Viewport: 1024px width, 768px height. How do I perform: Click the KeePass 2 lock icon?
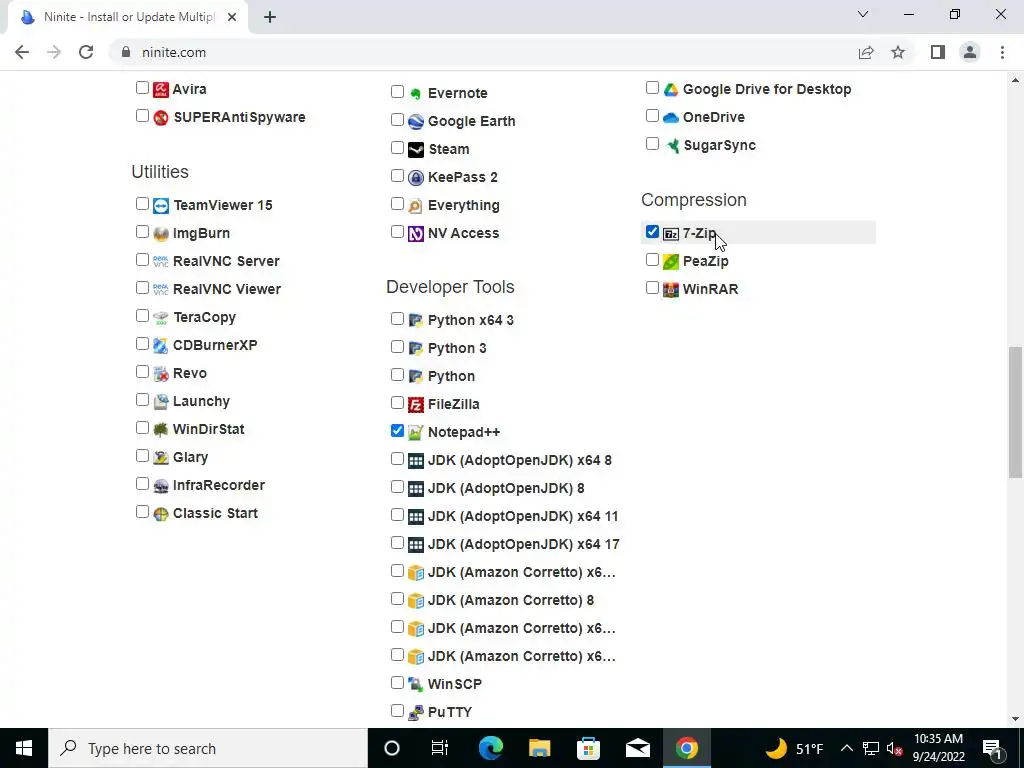416,178
